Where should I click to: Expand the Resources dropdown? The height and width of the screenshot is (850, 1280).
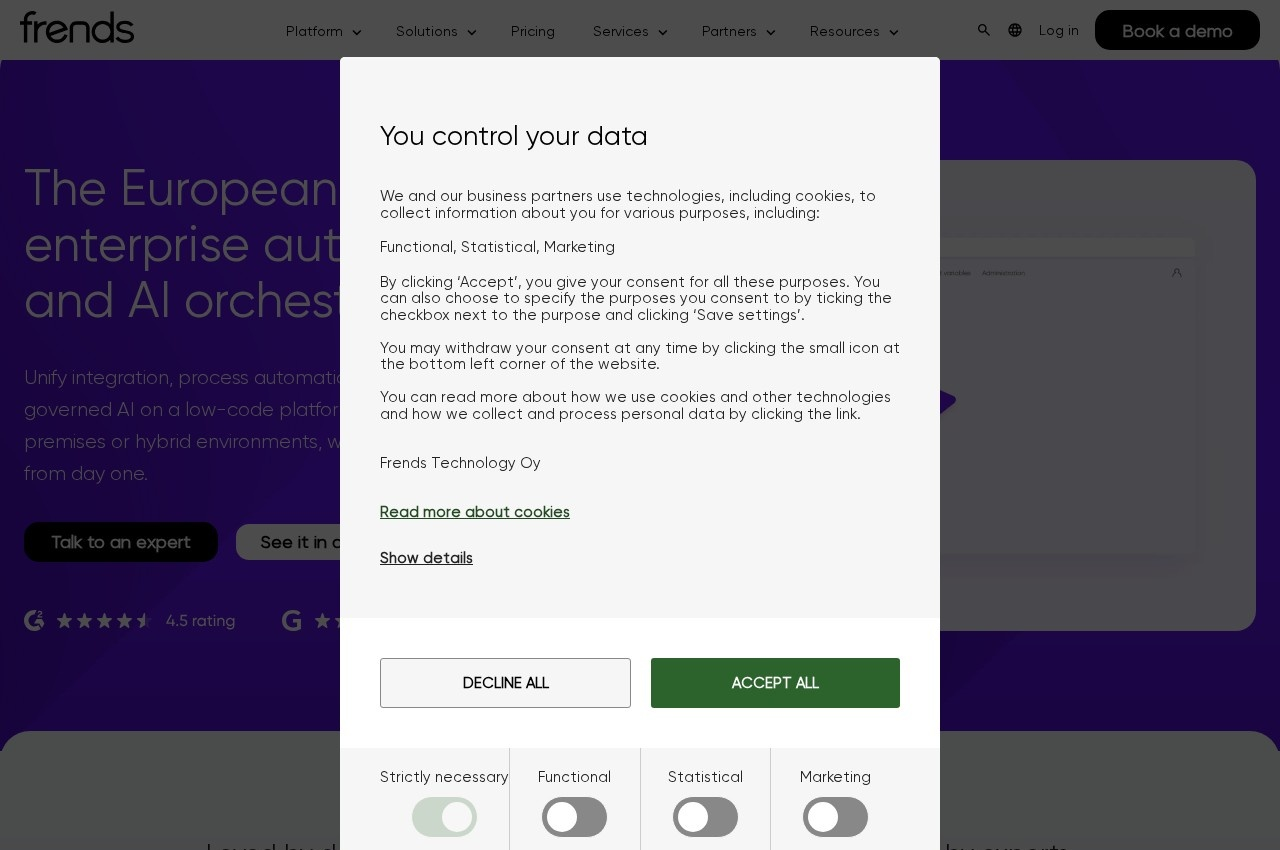click(x=854, y=31)
